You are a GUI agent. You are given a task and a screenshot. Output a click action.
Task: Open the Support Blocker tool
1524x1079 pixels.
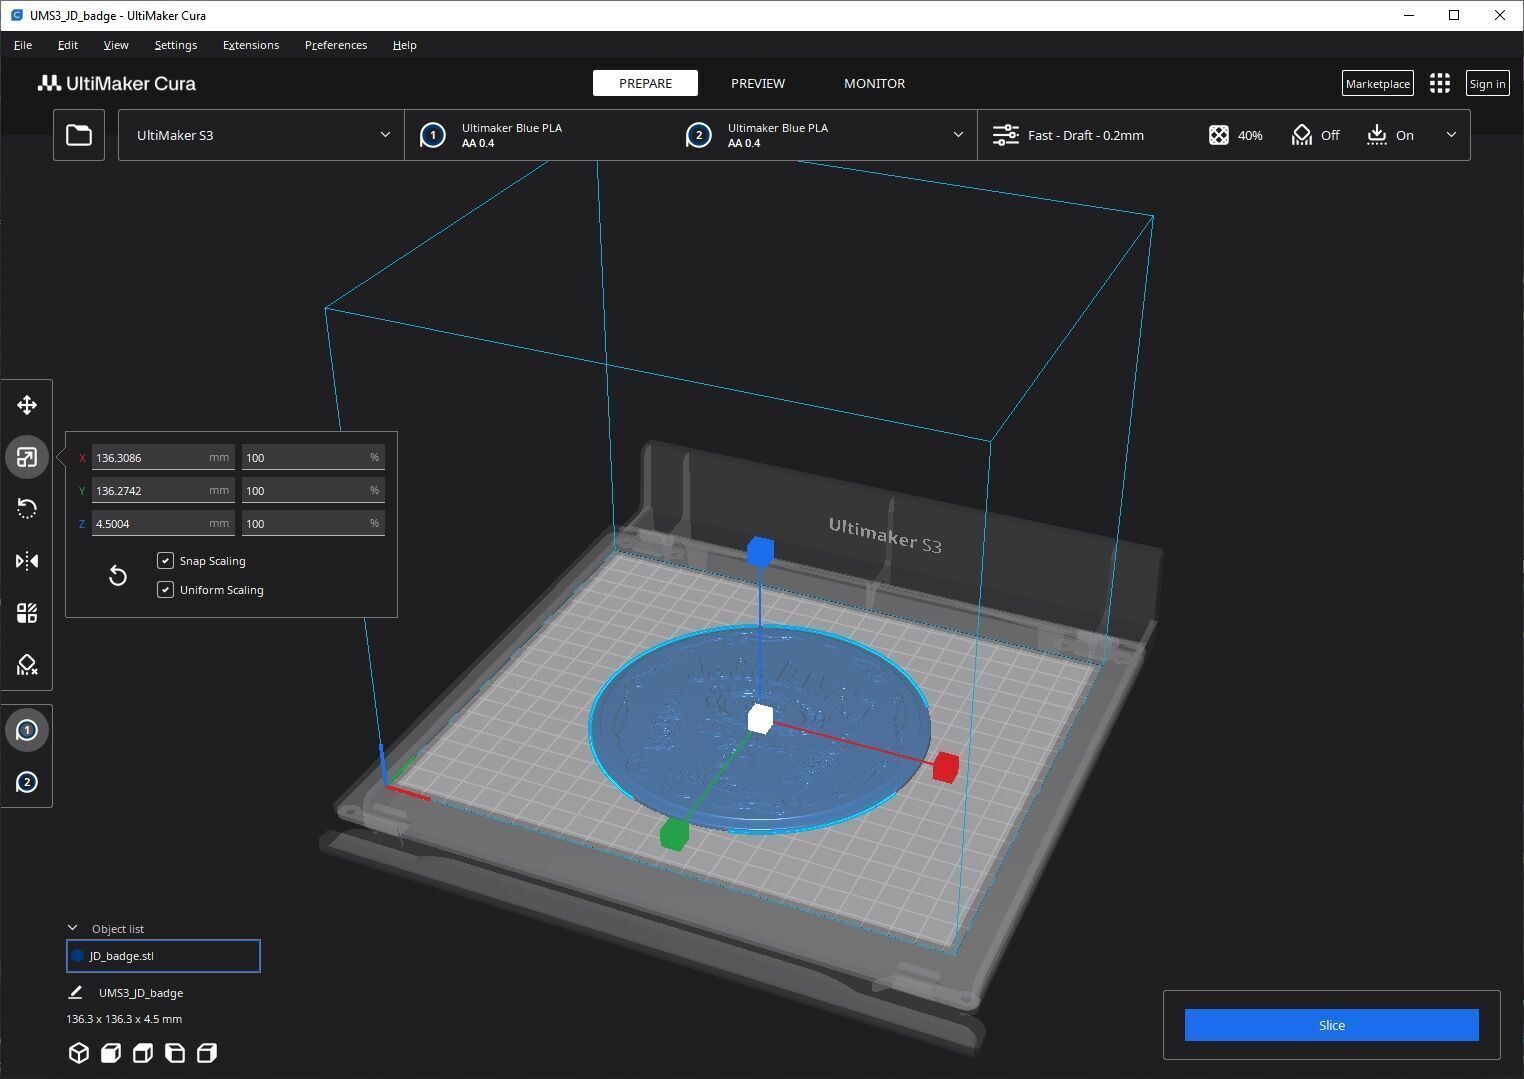(27, 665)
